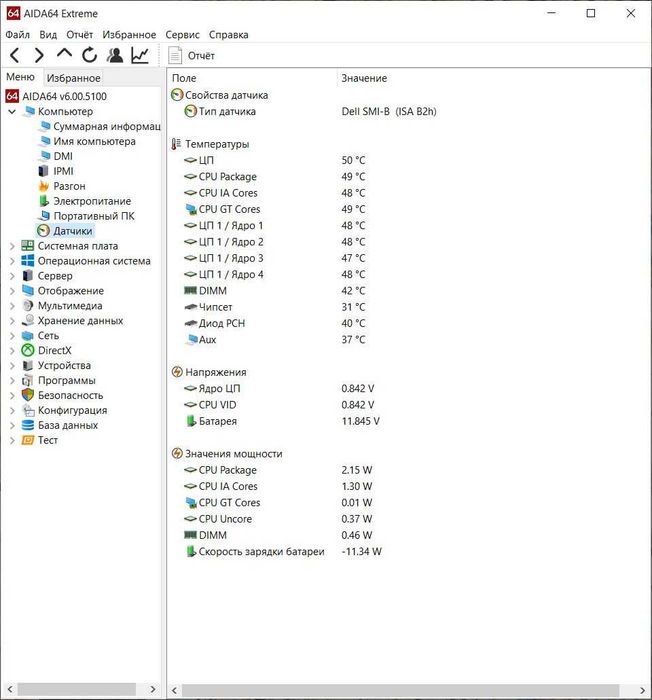Click the Тест benchmark icon
This screenshot has height=700, width=652.
(x=28, y=440)
